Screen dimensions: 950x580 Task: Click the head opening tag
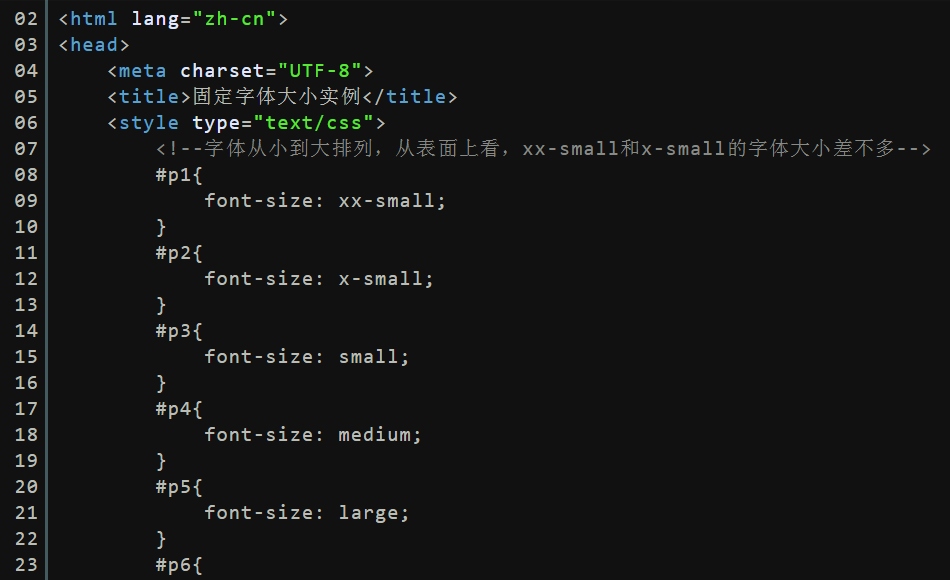(x=94, y=45)
